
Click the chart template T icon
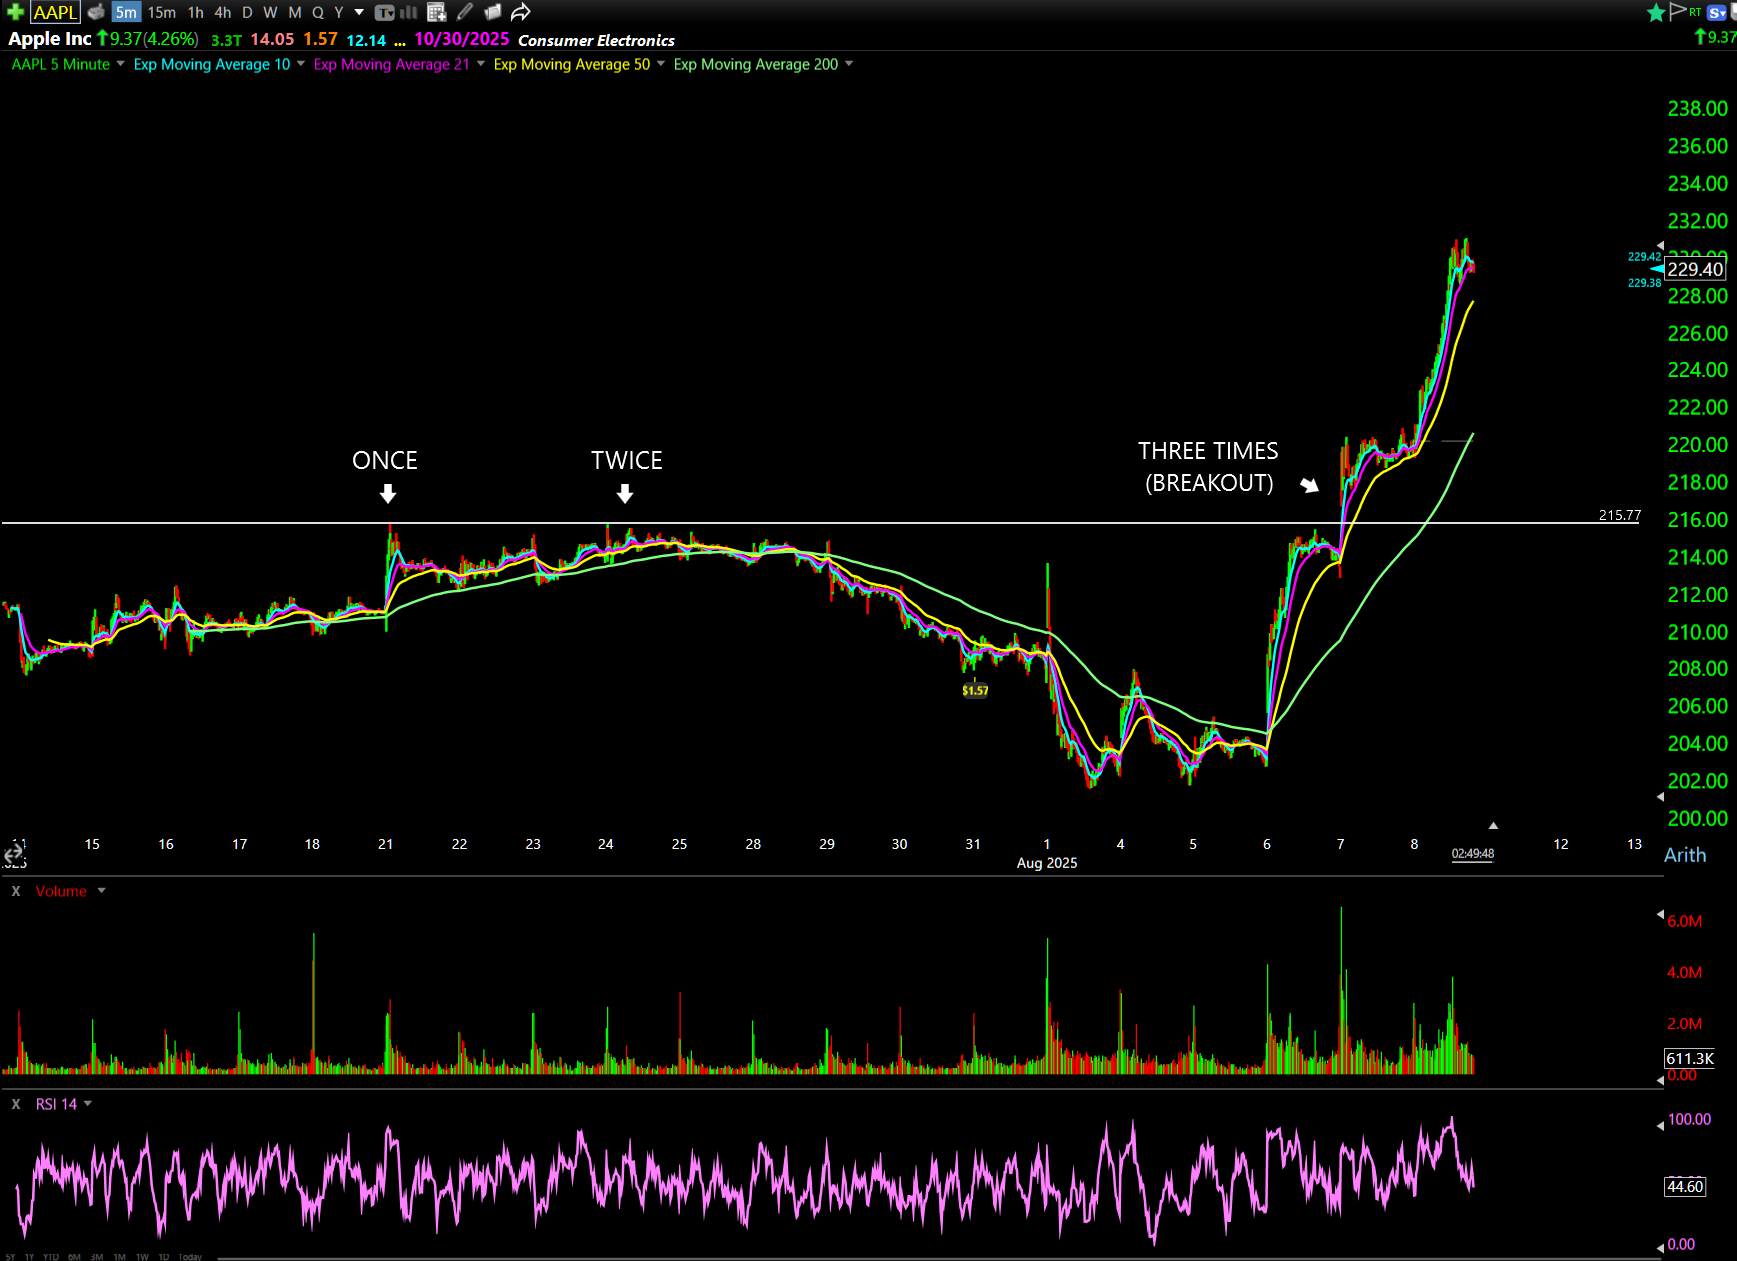[x=385, y=12]
